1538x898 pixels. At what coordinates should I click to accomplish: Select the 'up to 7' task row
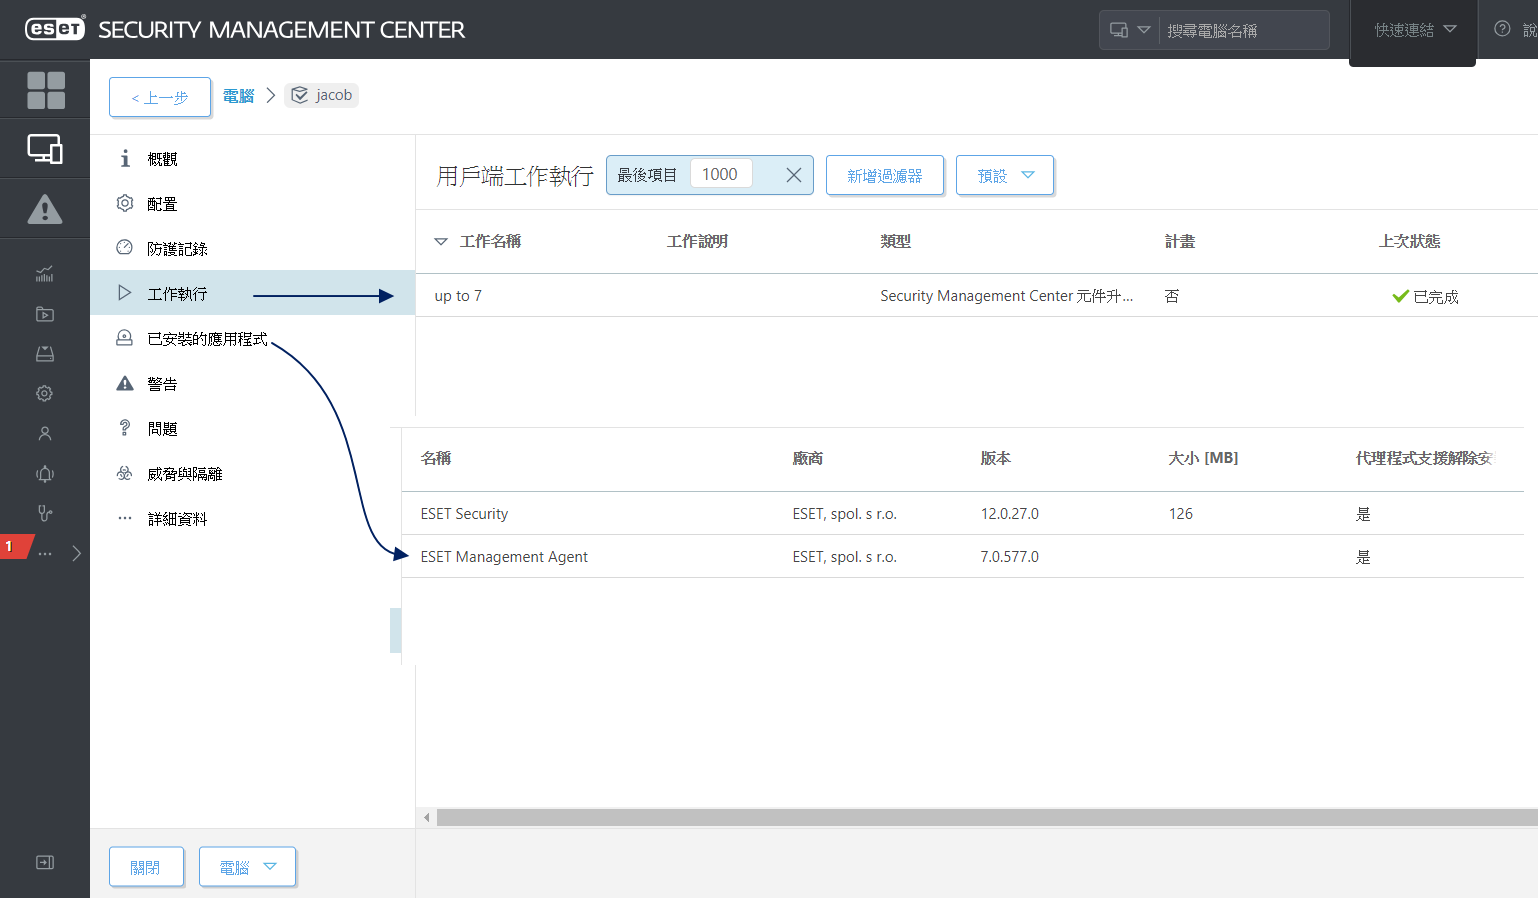[x=977, y=296]
